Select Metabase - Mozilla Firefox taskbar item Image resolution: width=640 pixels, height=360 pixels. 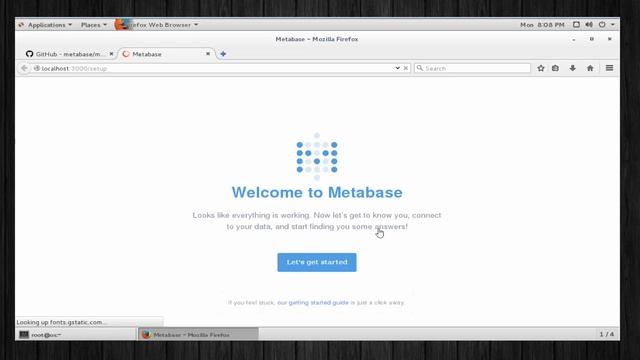click(198, 335)
